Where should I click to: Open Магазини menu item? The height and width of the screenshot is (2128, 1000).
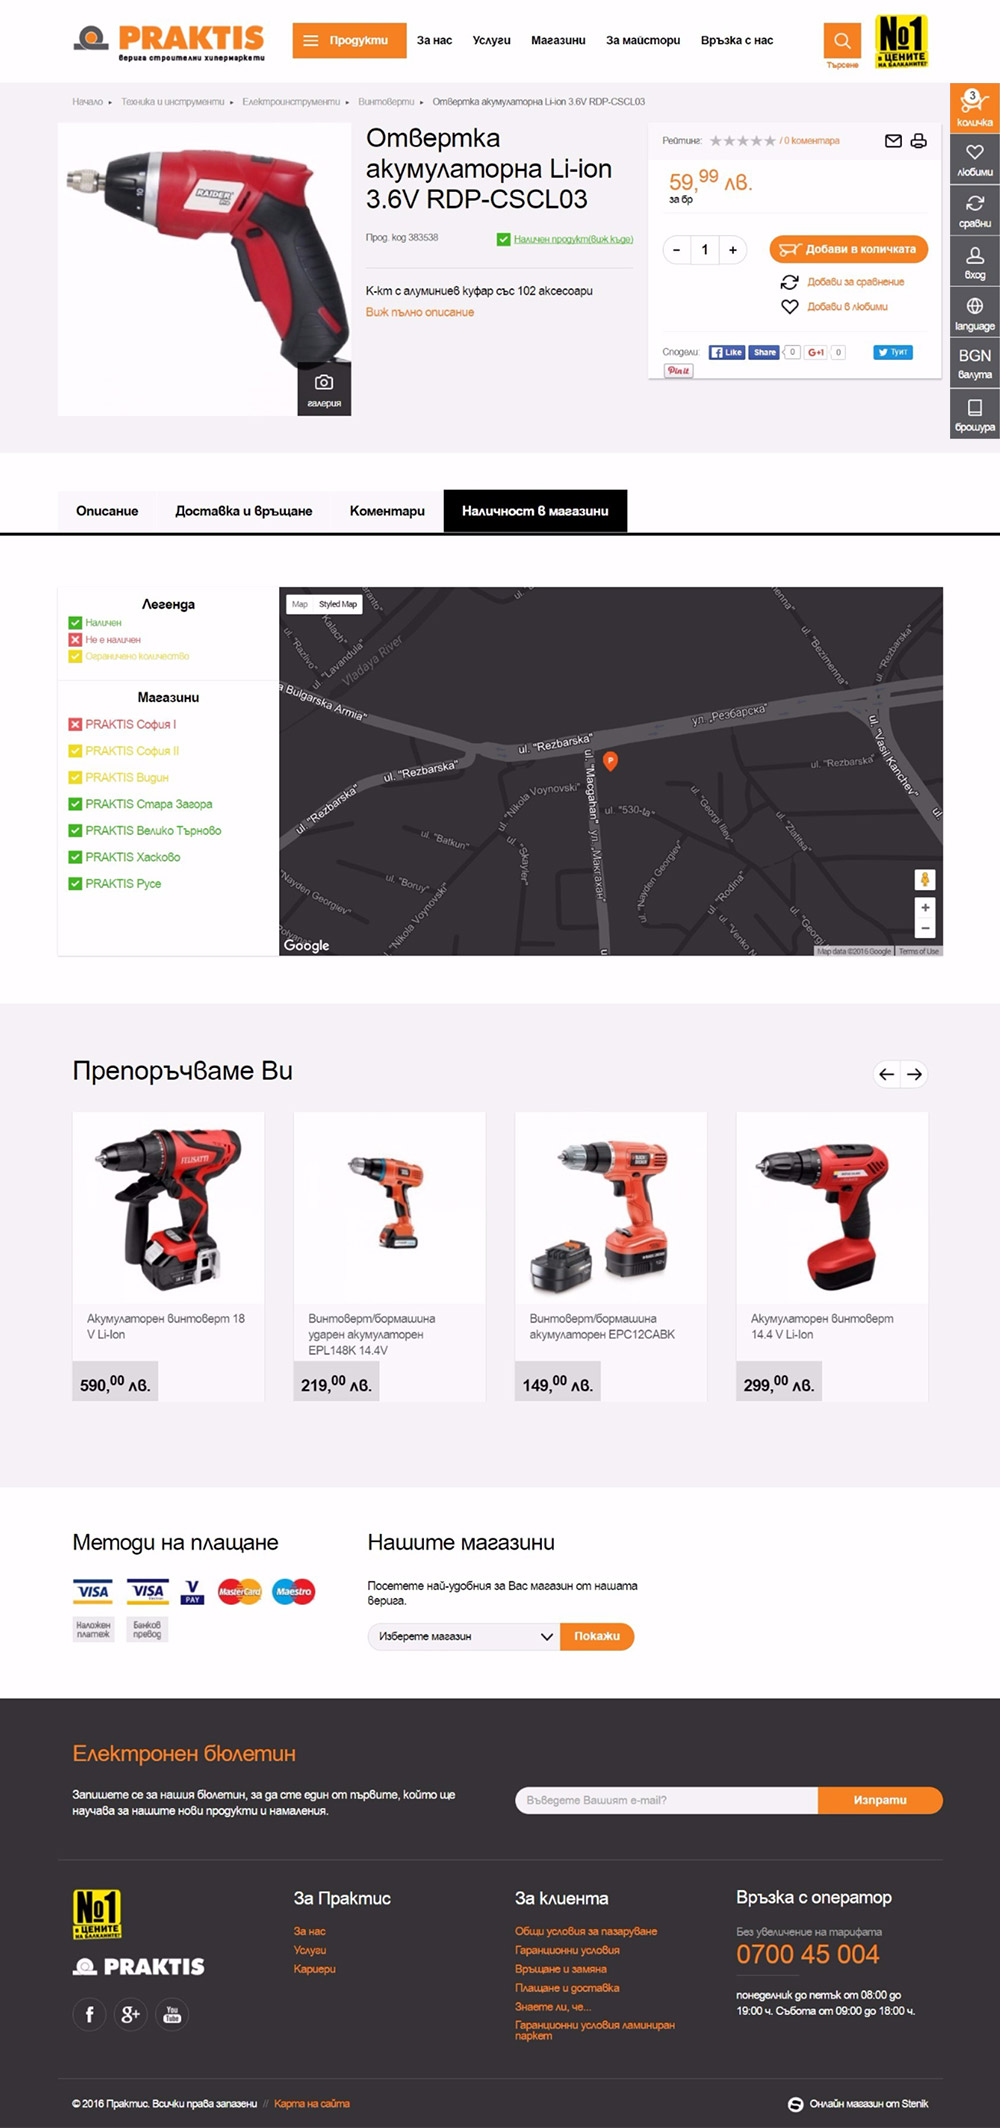click(x=558, y=40)
